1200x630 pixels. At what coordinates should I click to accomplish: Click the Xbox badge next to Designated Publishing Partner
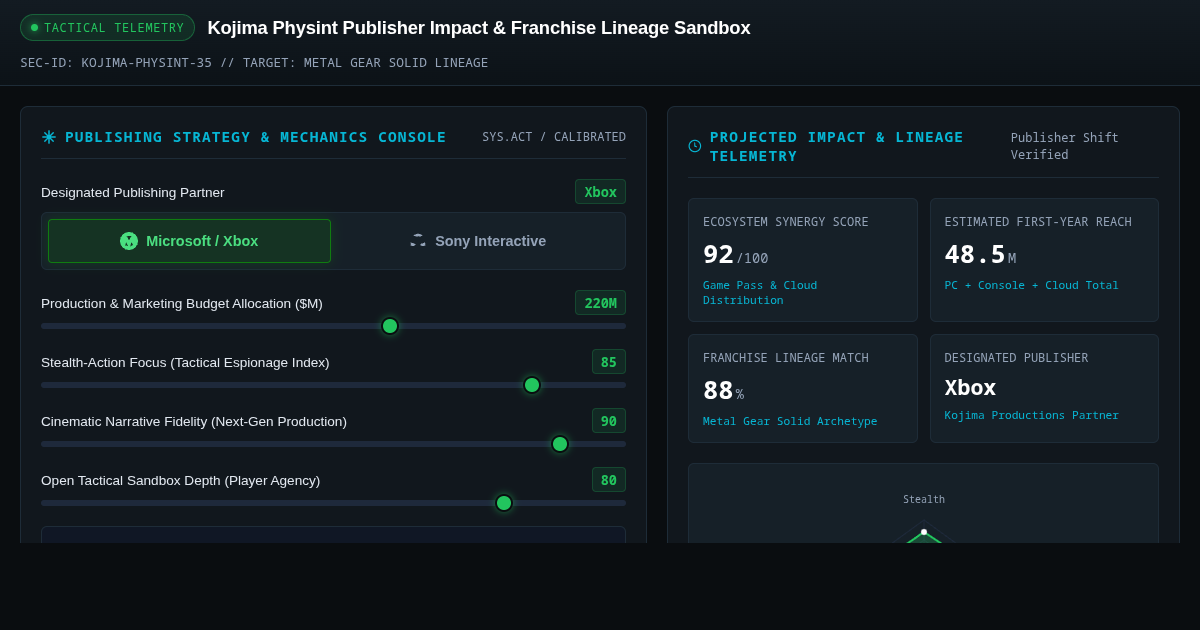(600, 192)
